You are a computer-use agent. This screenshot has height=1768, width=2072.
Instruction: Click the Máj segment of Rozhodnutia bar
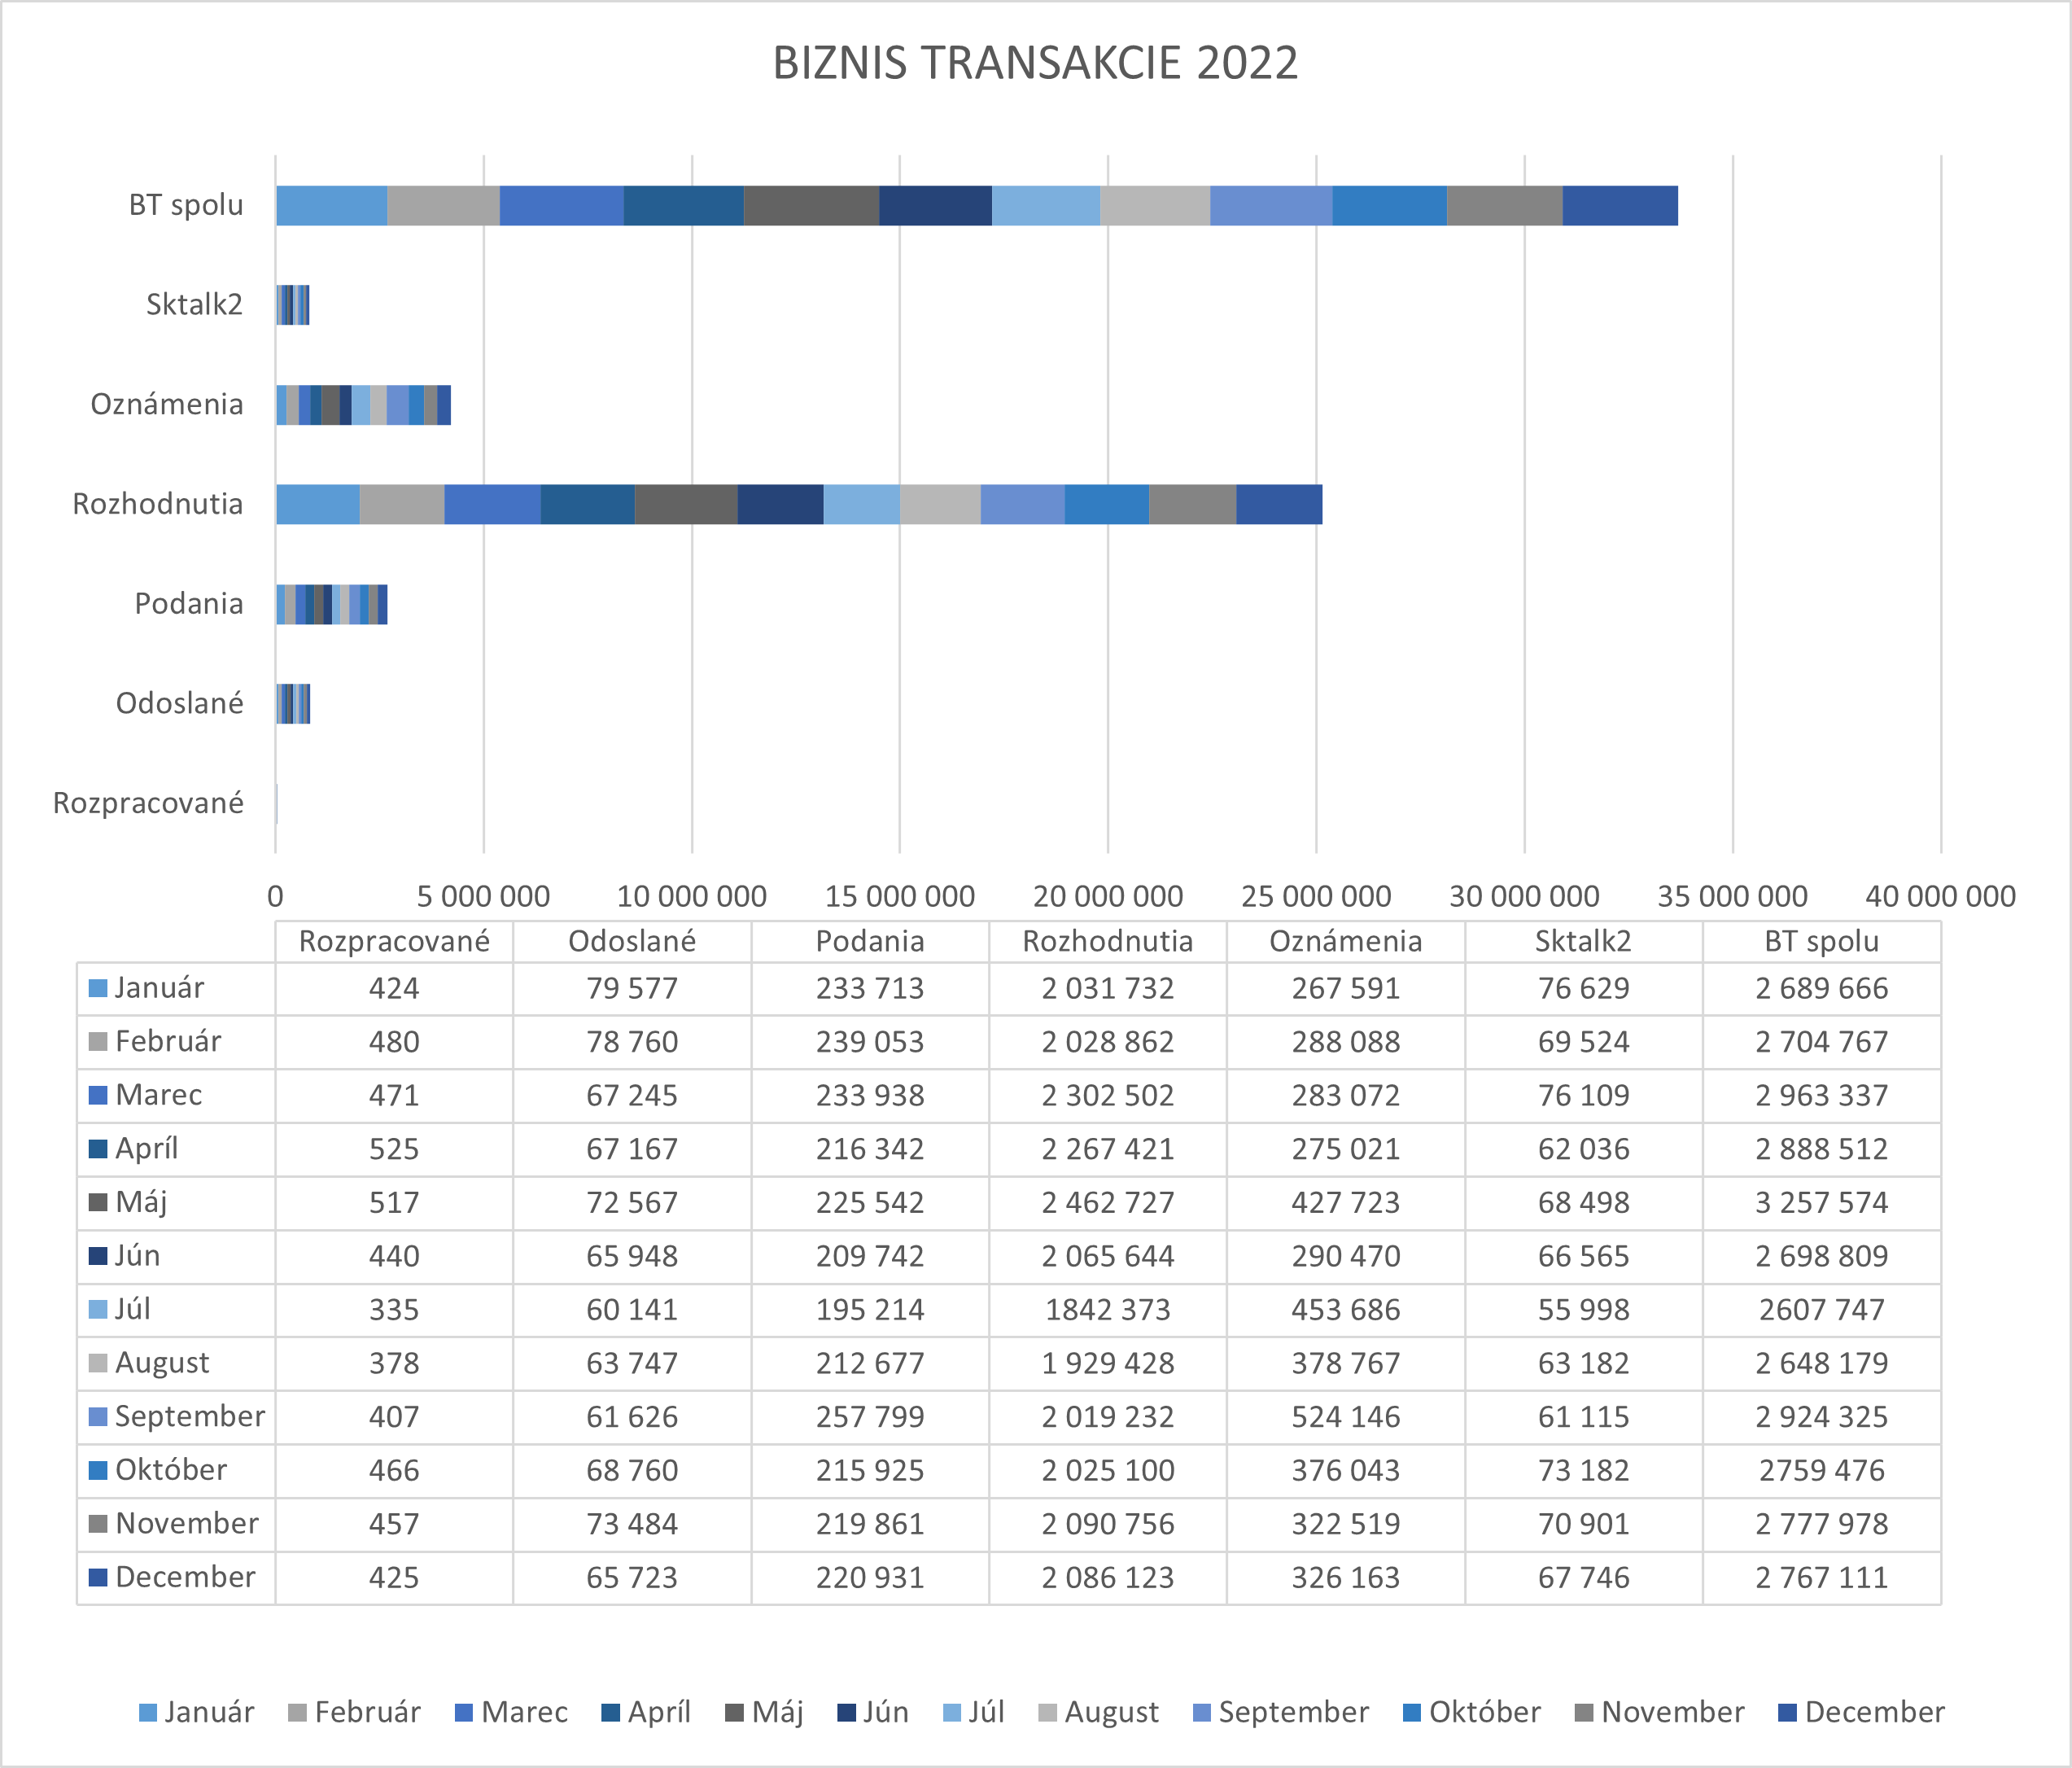coord(686,504)
